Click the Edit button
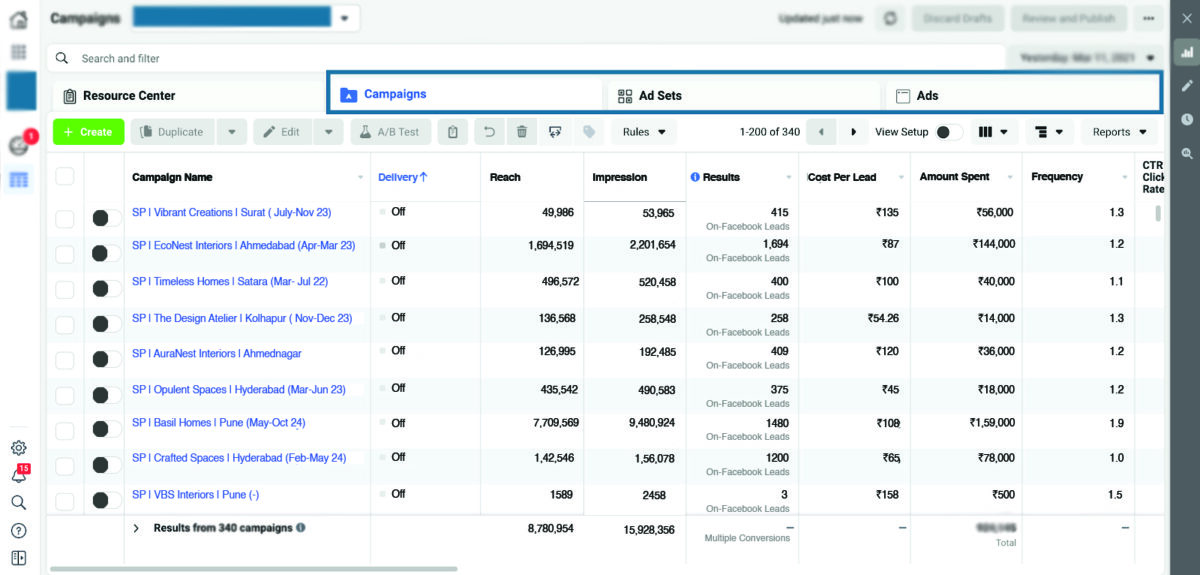1200x575 pixels. coord(283,132)
